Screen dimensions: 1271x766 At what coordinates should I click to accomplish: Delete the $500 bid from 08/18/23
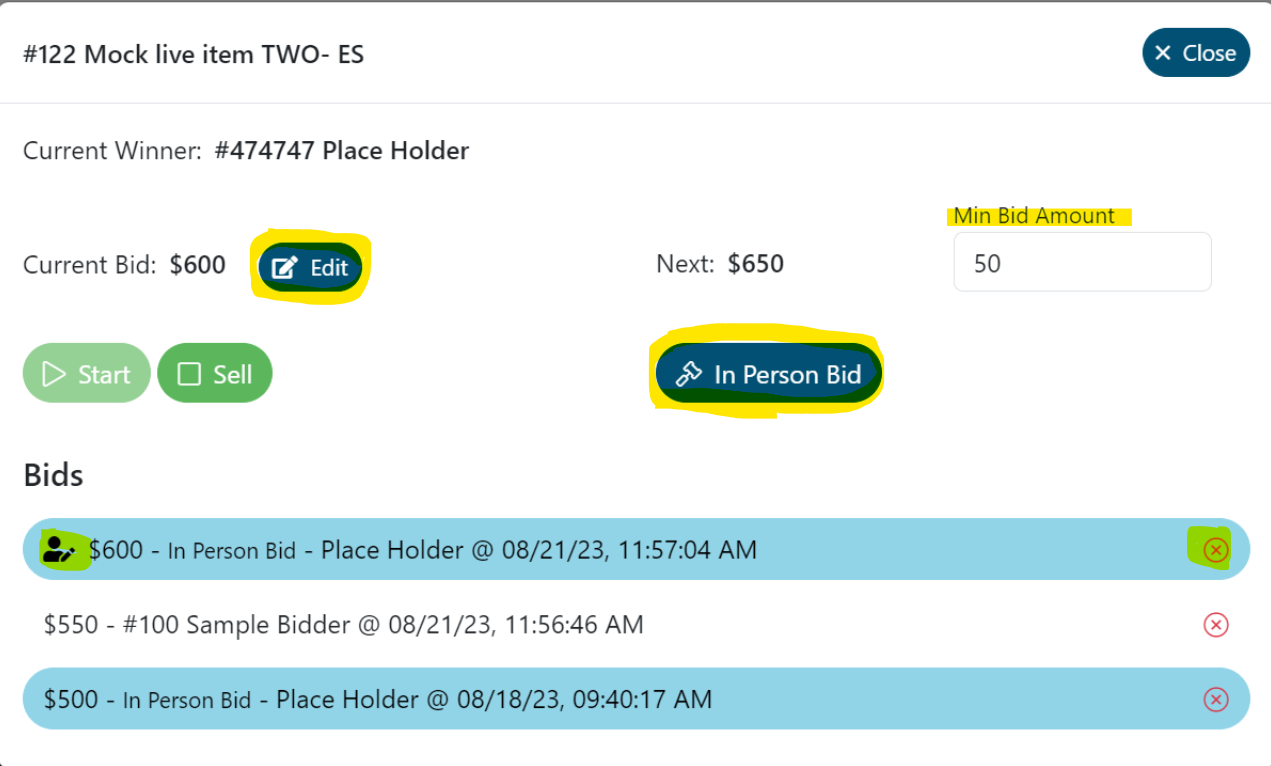click(x=1215, y=699)
